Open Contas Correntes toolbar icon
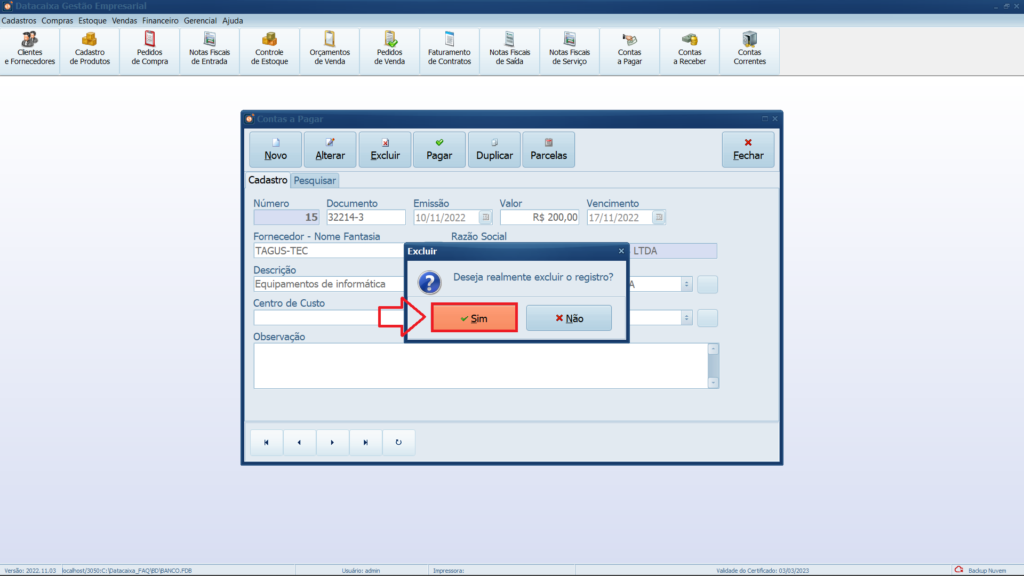 [x=750, y=49]
